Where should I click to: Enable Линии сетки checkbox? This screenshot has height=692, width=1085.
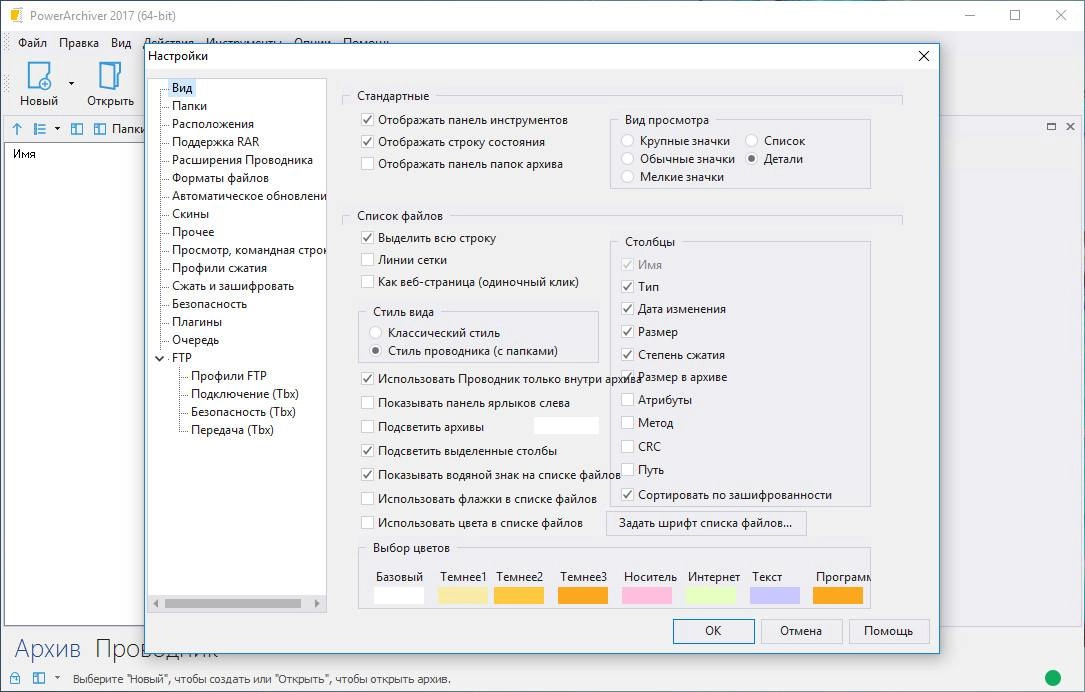367,260
